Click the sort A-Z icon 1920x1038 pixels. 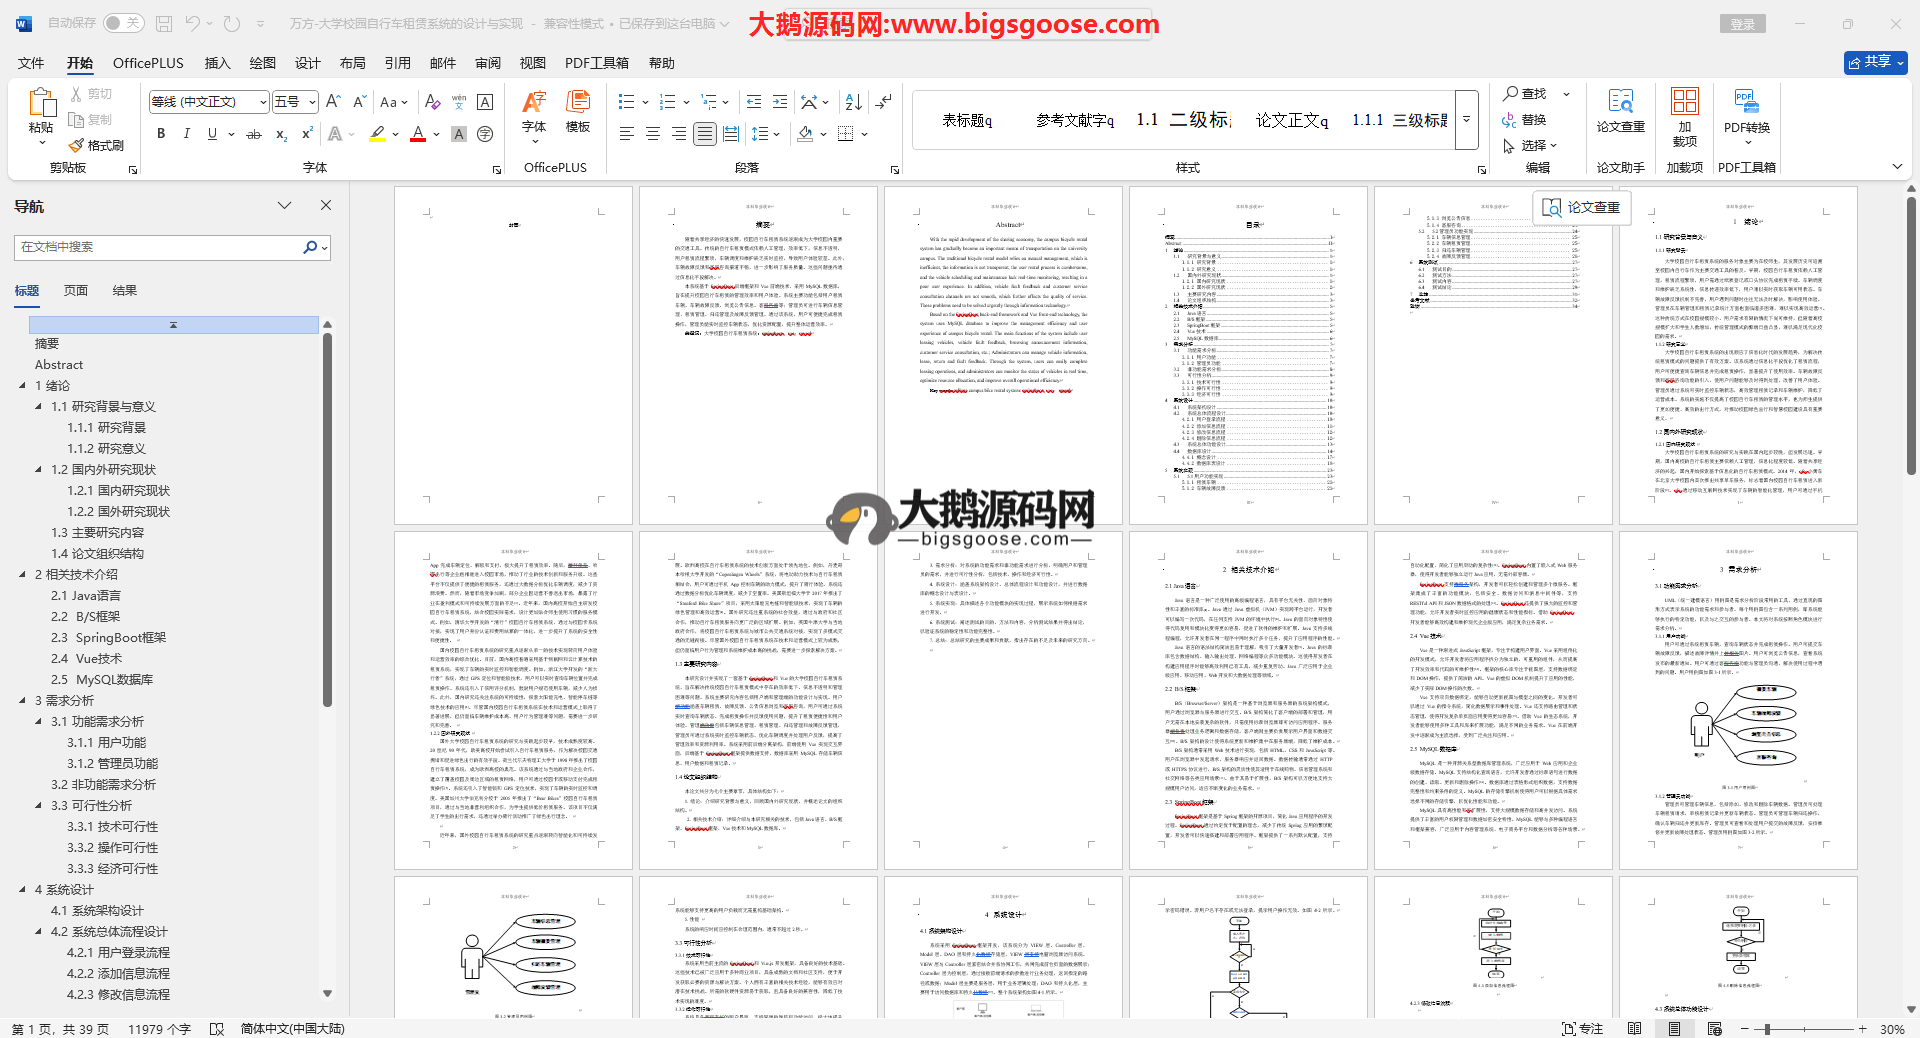point(853,102)
